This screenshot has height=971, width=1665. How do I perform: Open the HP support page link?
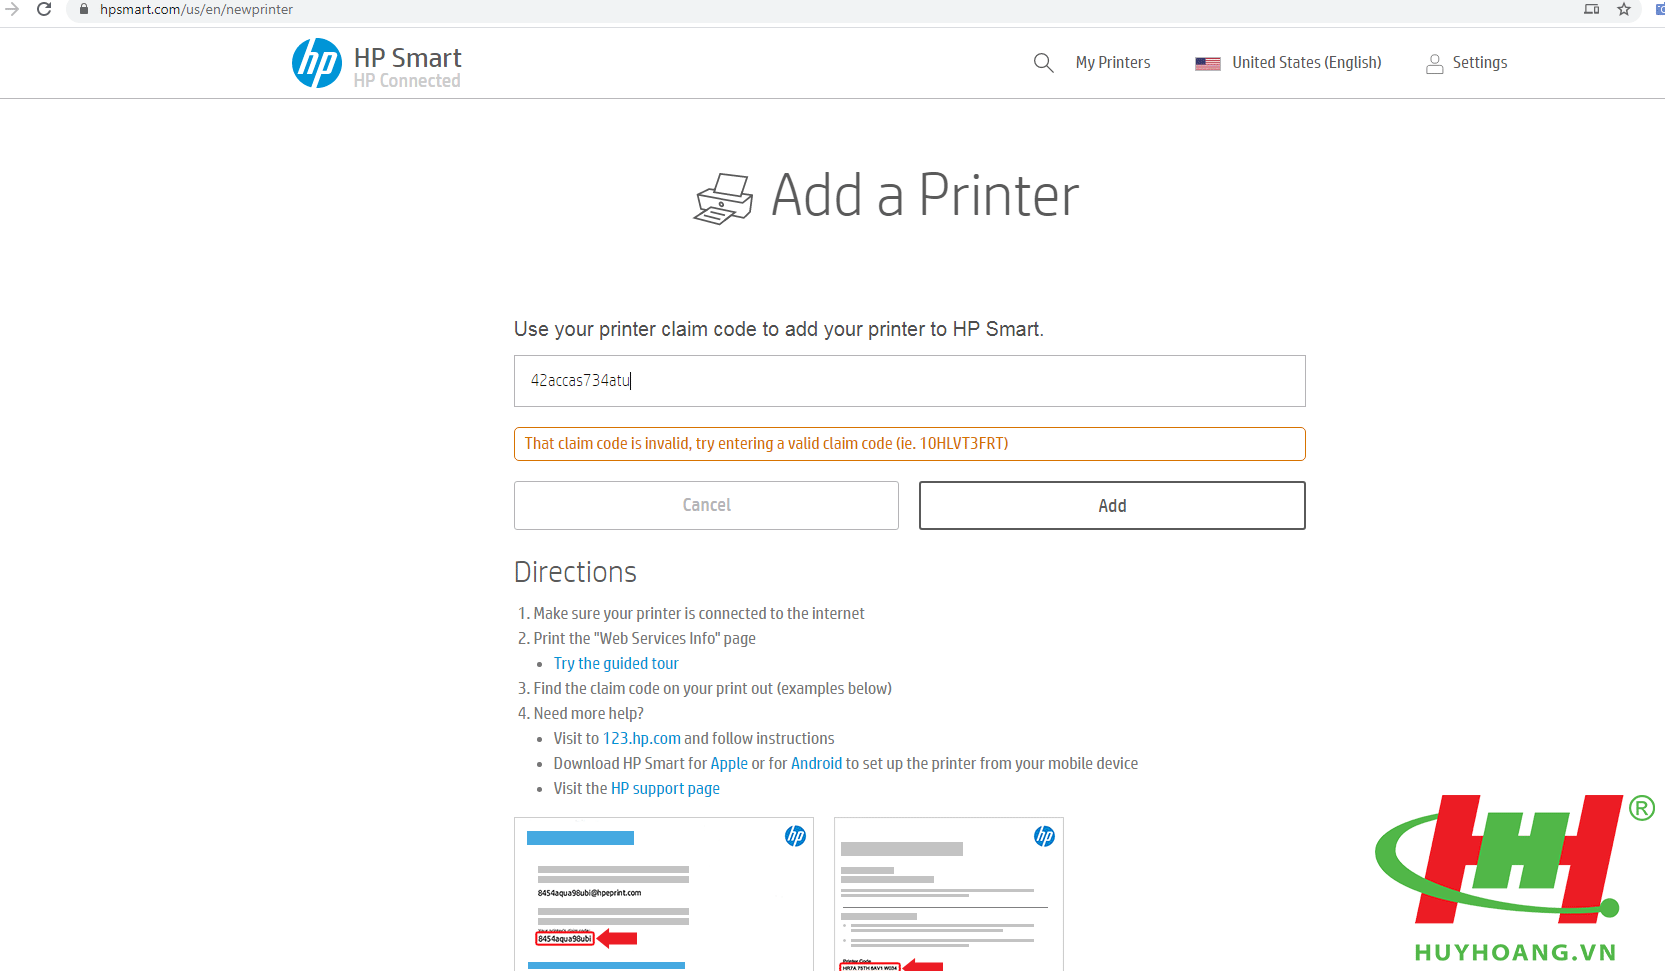(x=665, y=788)
